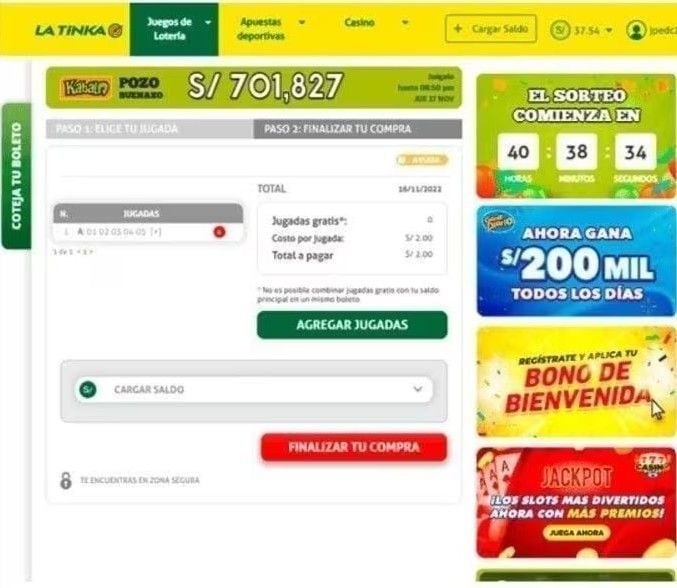Click the Kábala game logo
677x588 pixels.
[85, 88]
